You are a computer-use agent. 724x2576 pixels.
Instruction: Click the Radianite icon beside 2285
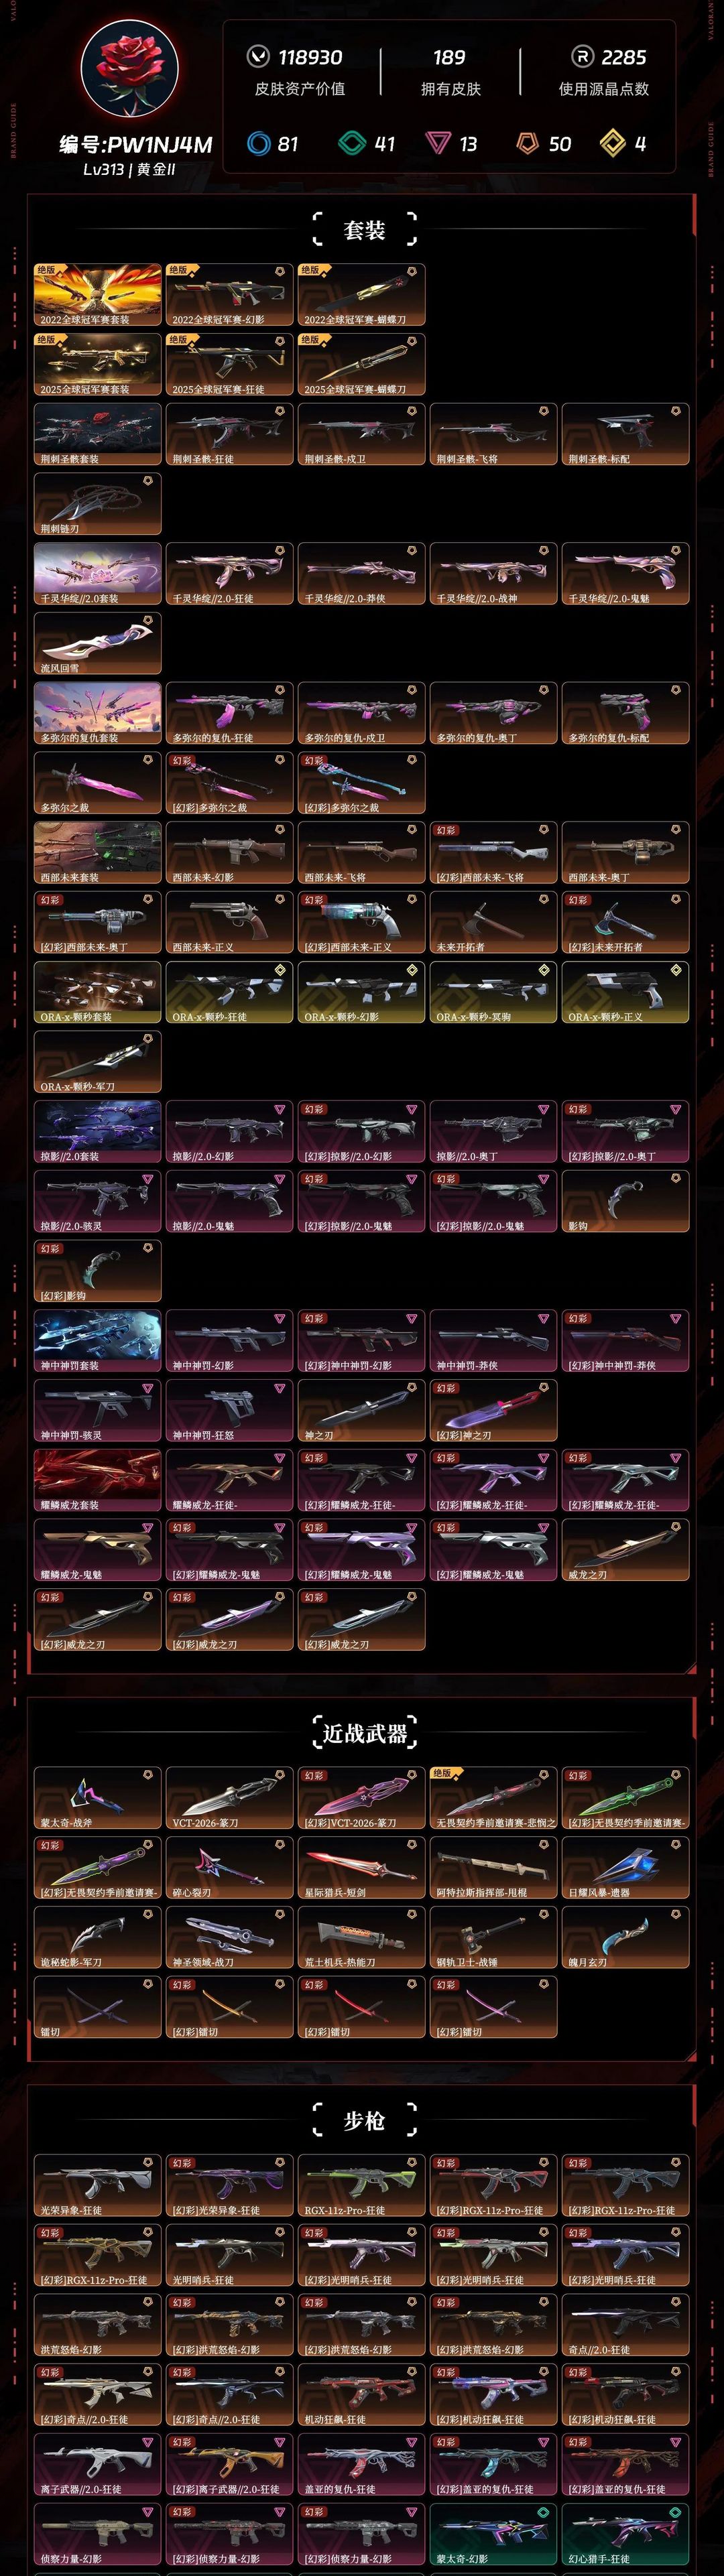pyautogui.click(x=582, y=57)
